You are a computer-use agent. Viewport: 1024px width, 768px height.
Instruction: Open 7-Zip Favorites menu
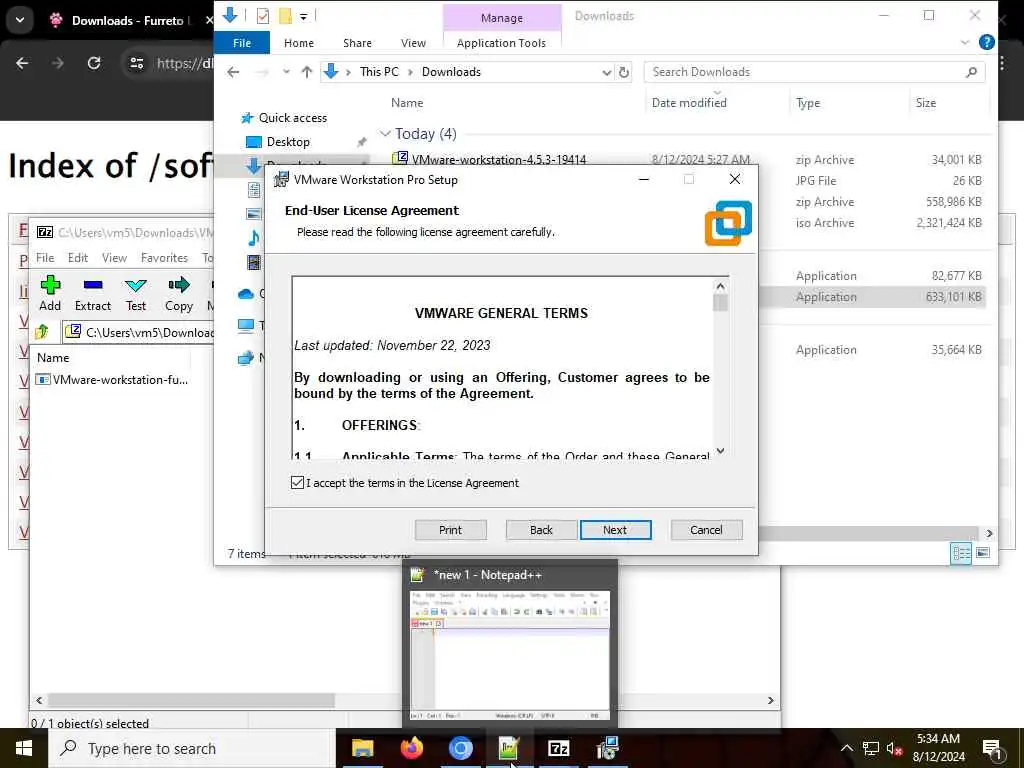coord(164,258)
